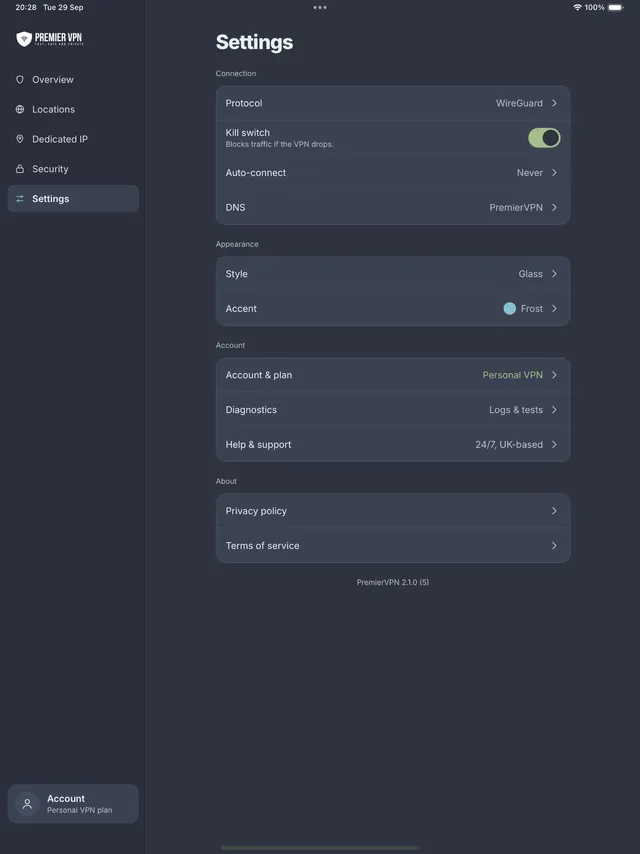Turn off the Kill switch toggle
Screen dimensions: 640x854
click(x=544, y=138)
